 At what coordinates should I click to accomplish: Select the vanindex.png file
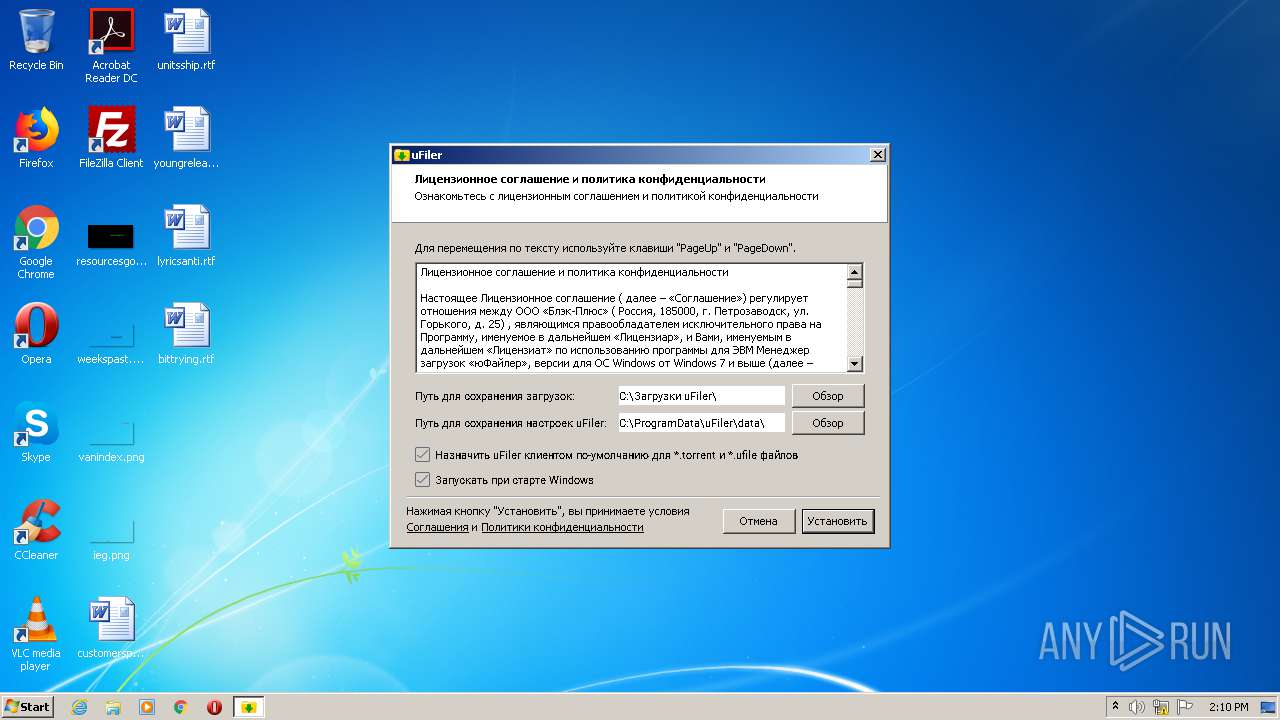coord(111,438)
